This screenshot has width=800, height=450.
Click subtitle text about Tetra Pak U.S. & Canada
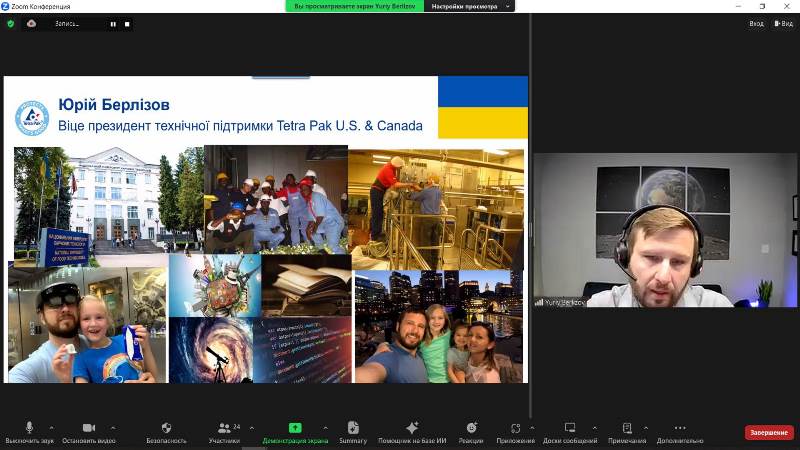(240, 126)
